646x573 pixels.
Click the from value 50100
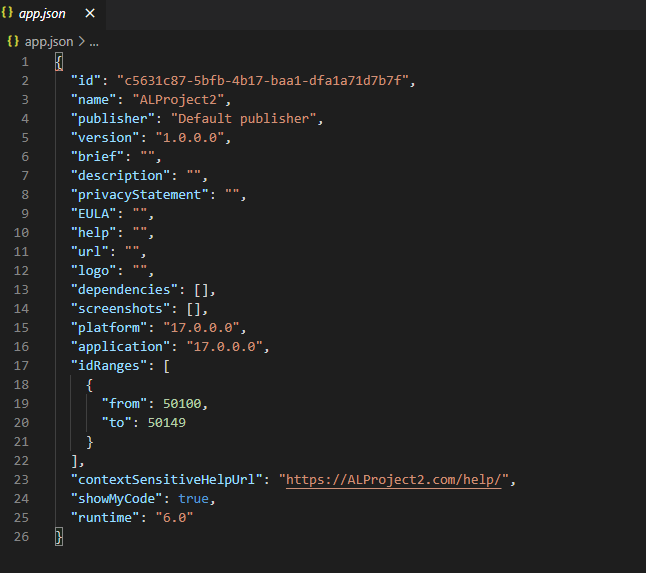(x=182, y=404)
